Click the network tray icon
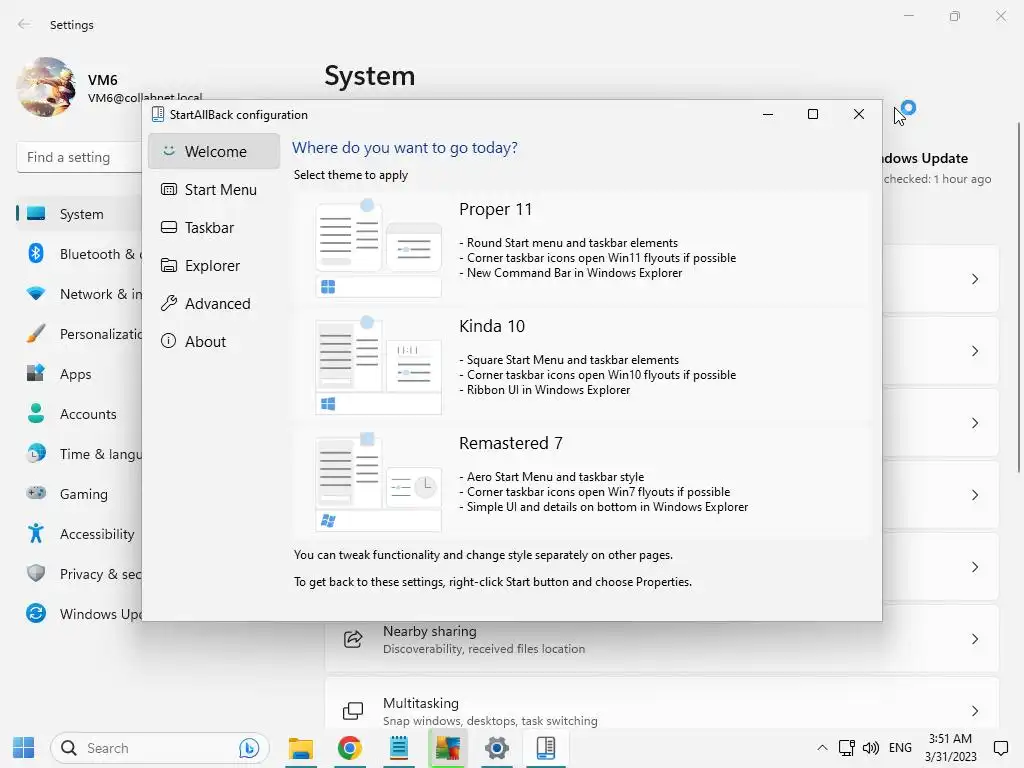Viewport: 1024px width, 768px height. [847, 748]
